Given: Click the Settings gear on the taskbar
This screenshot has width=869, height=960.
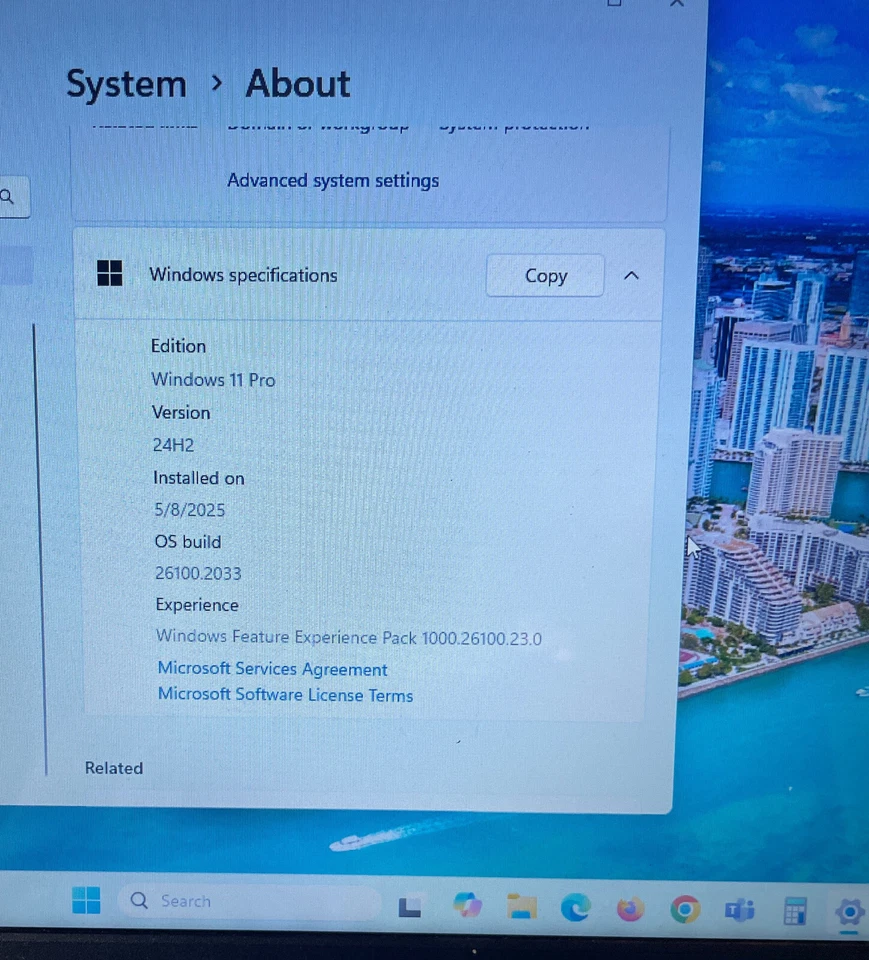Looking at the screenshot, I should (x=849, y=913).
